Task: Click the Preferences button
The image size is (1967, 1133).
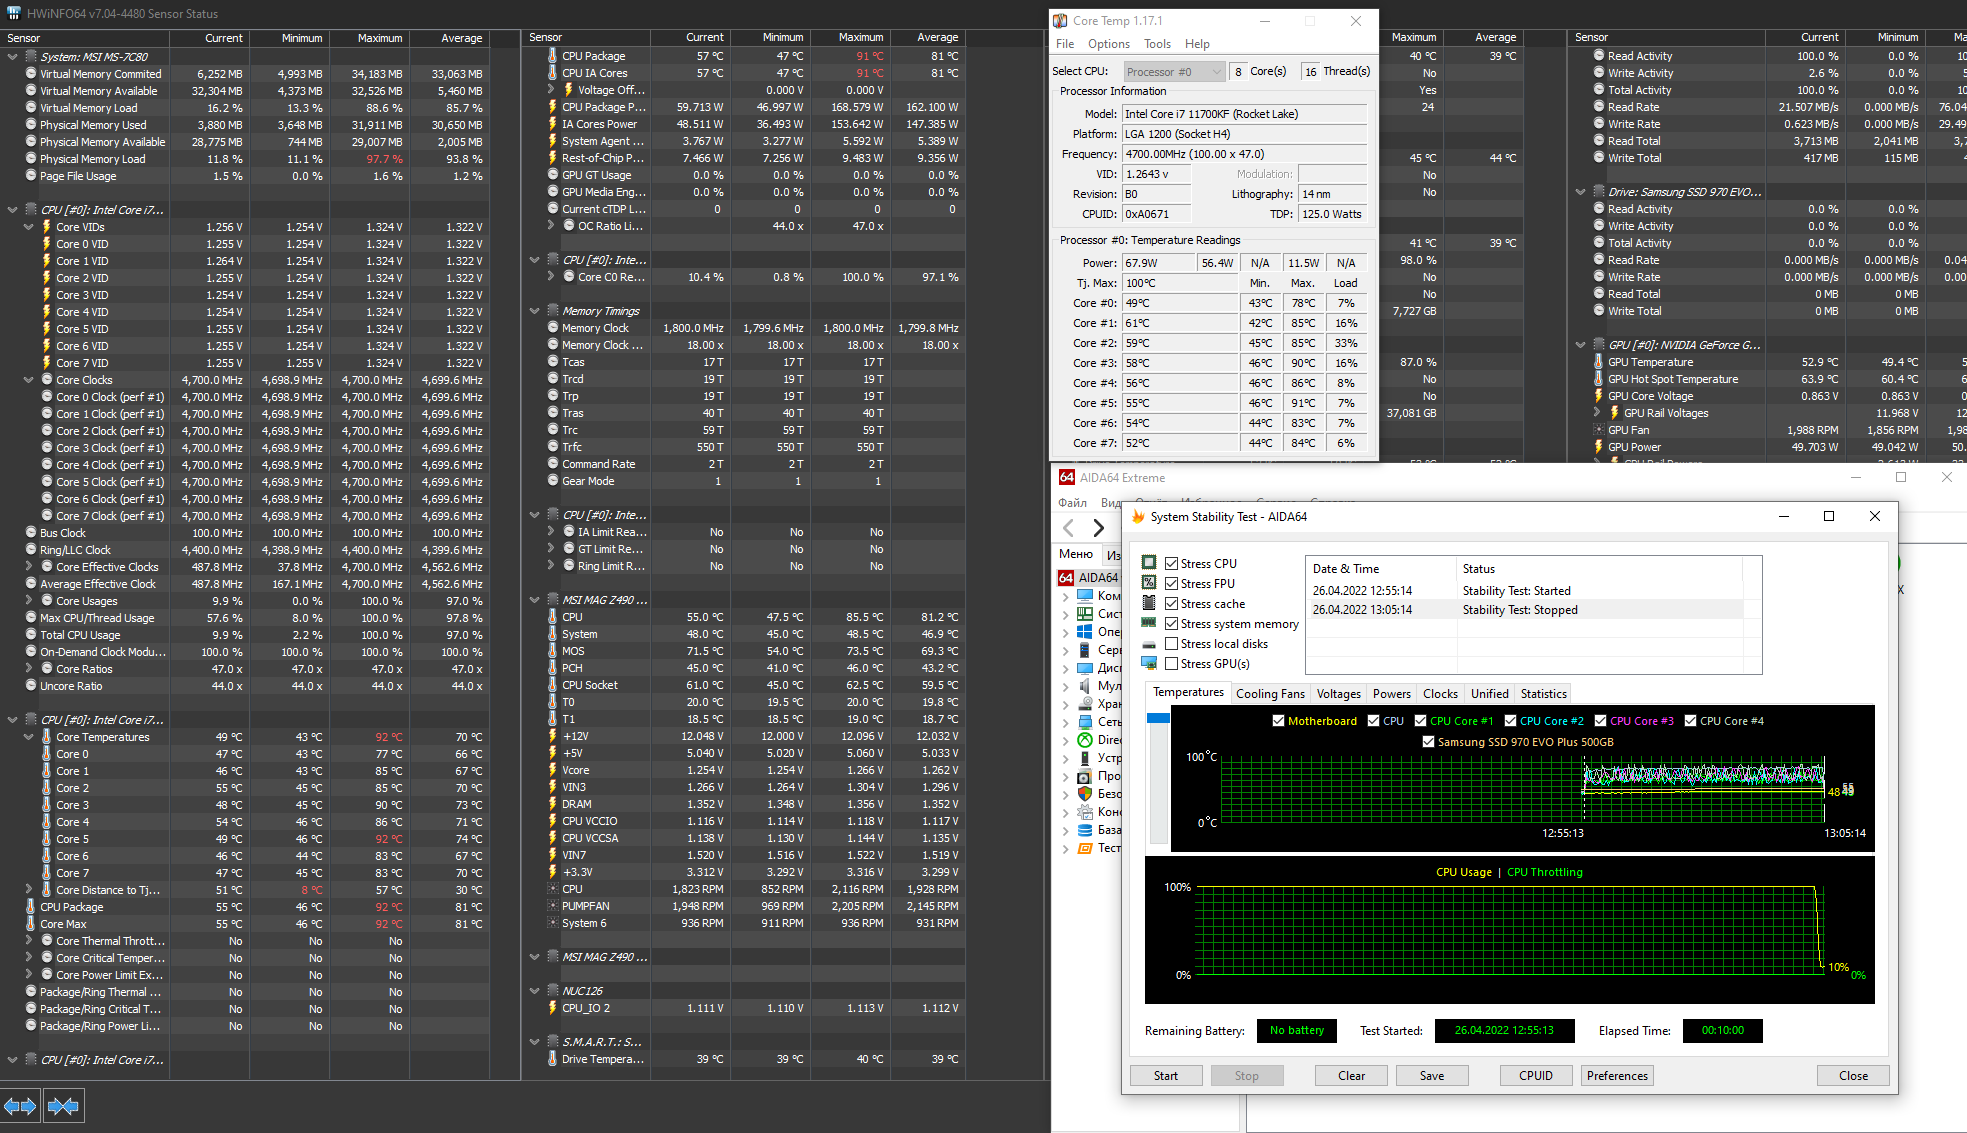Action: point(1616,1076)
